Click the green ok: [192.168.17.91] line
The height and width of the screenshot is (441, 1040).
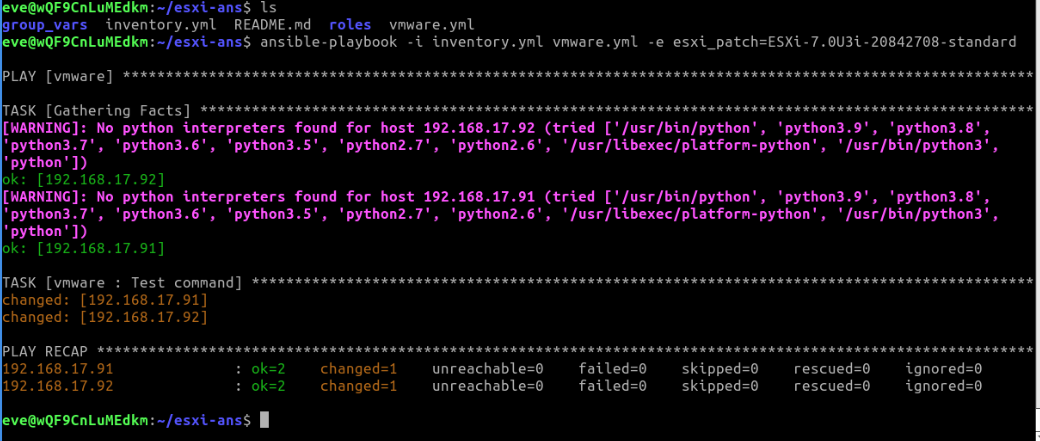83,248
